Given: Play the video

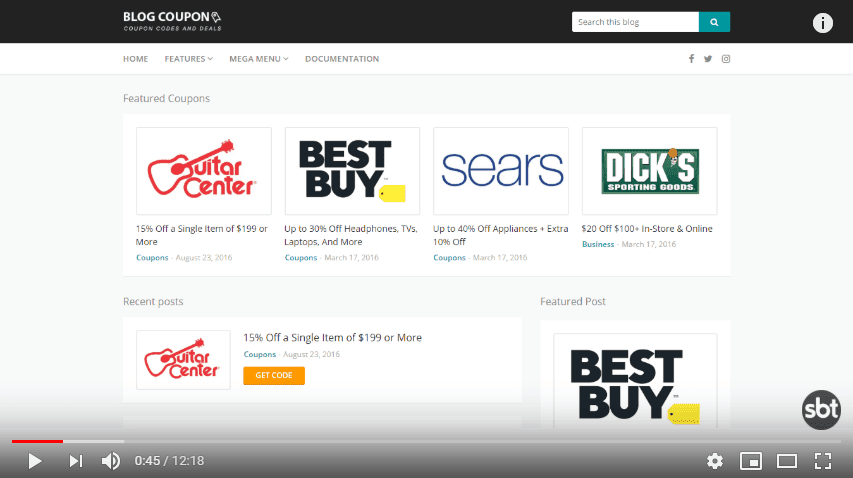Looking at the screenshot, I should pos(34,461).
